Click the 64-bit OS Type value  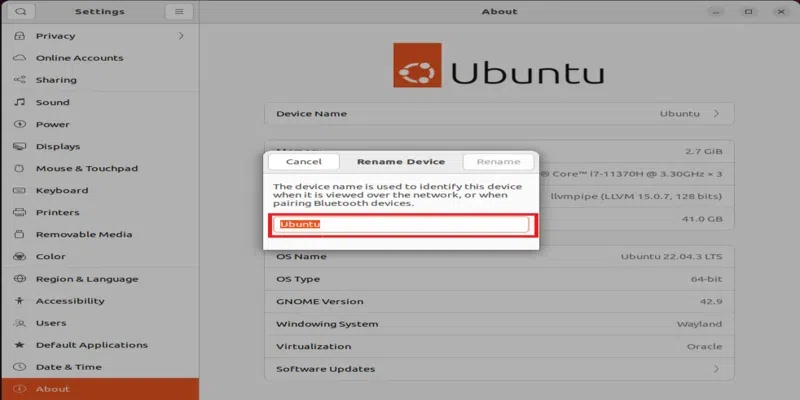(707, 279)
